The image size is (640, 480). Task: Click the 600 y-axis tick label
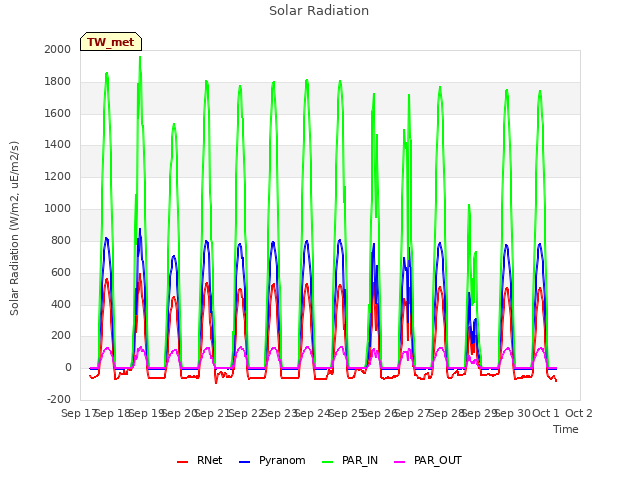[x=61, y=272]
